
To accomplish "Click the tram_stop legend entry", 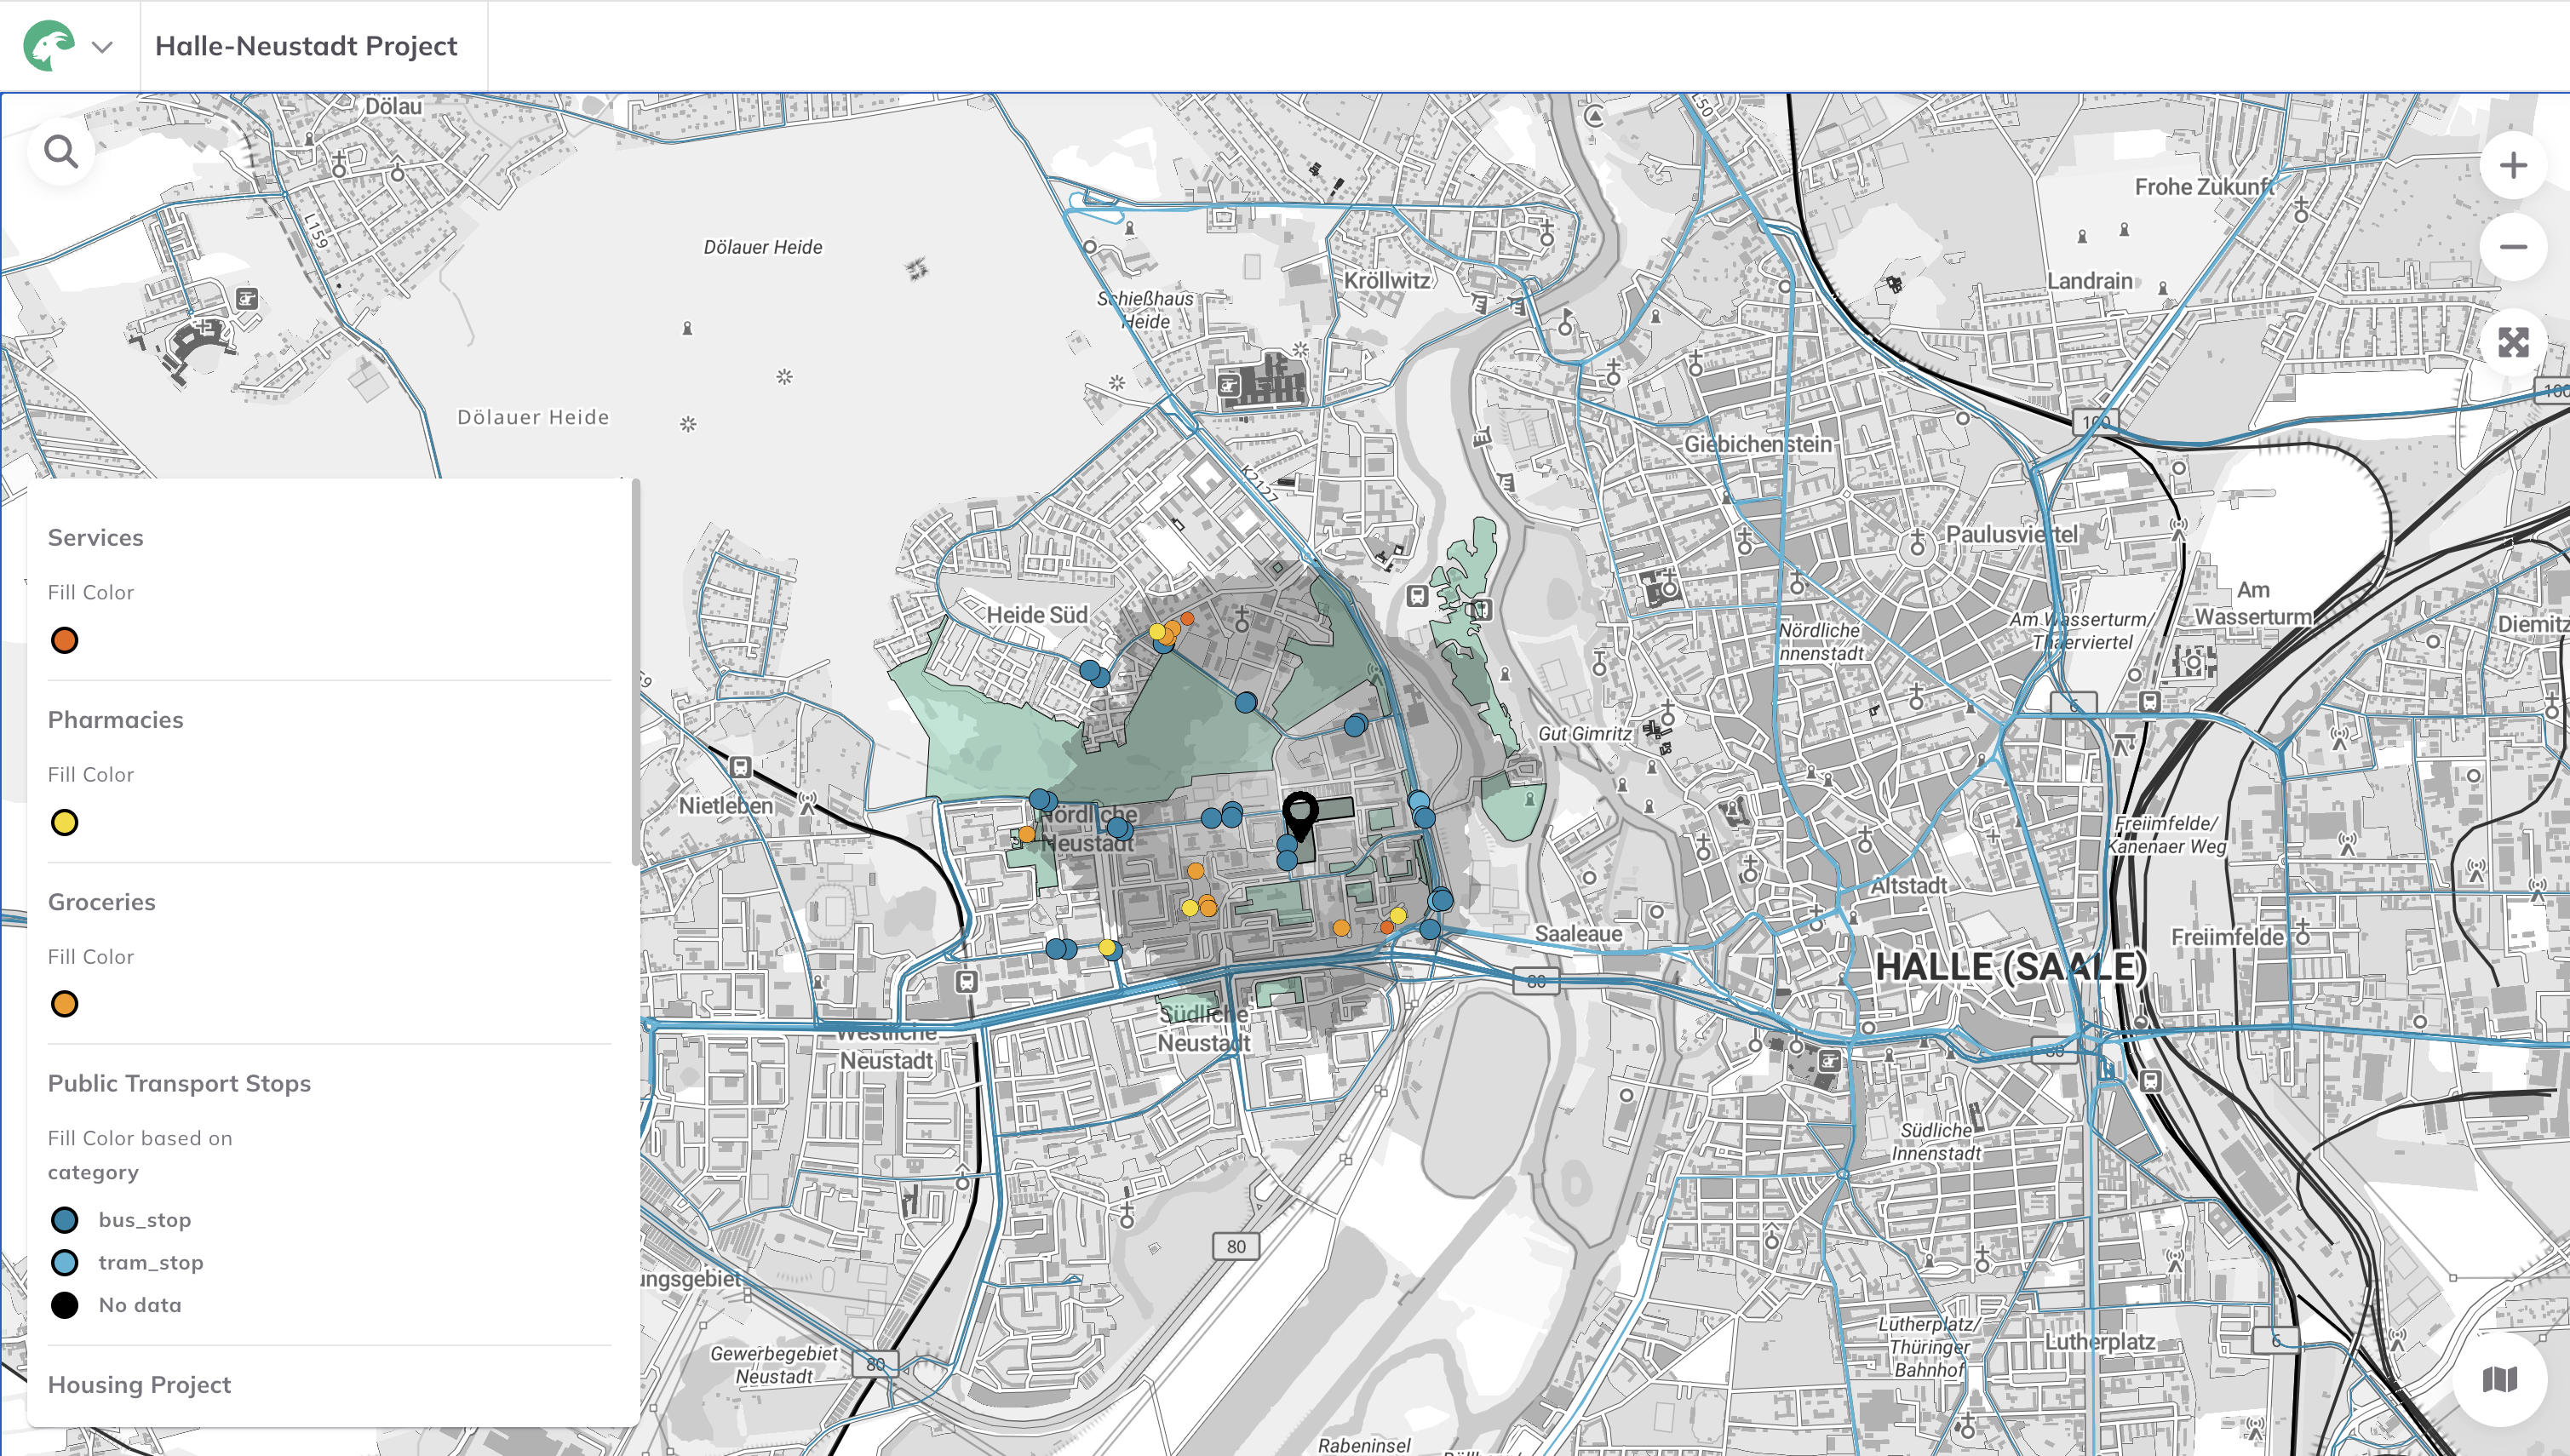I will (x=151, y=1263).
